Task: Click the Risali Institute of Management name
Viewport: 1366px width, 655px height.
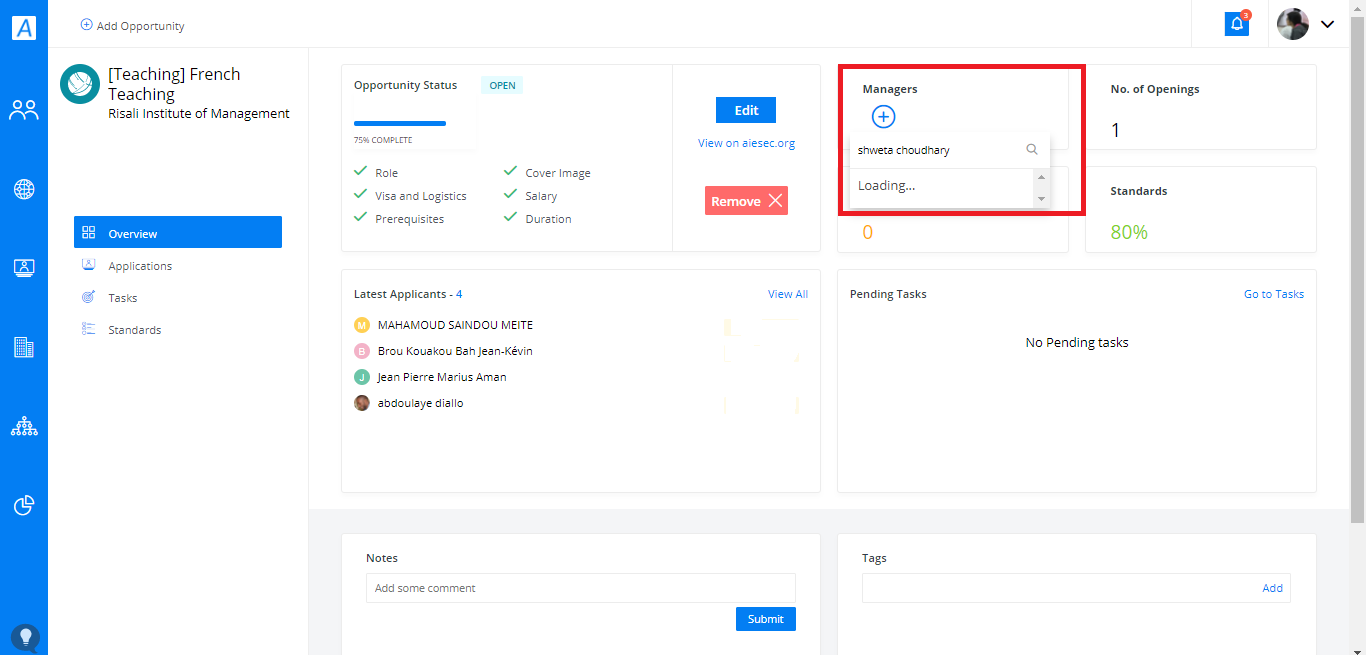Action: (x=199, y=114)
